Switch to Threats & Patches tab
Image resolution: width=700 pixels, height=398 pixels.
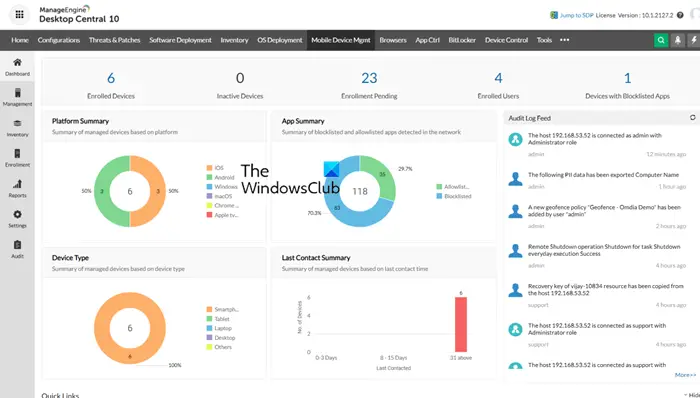(114, 40)
